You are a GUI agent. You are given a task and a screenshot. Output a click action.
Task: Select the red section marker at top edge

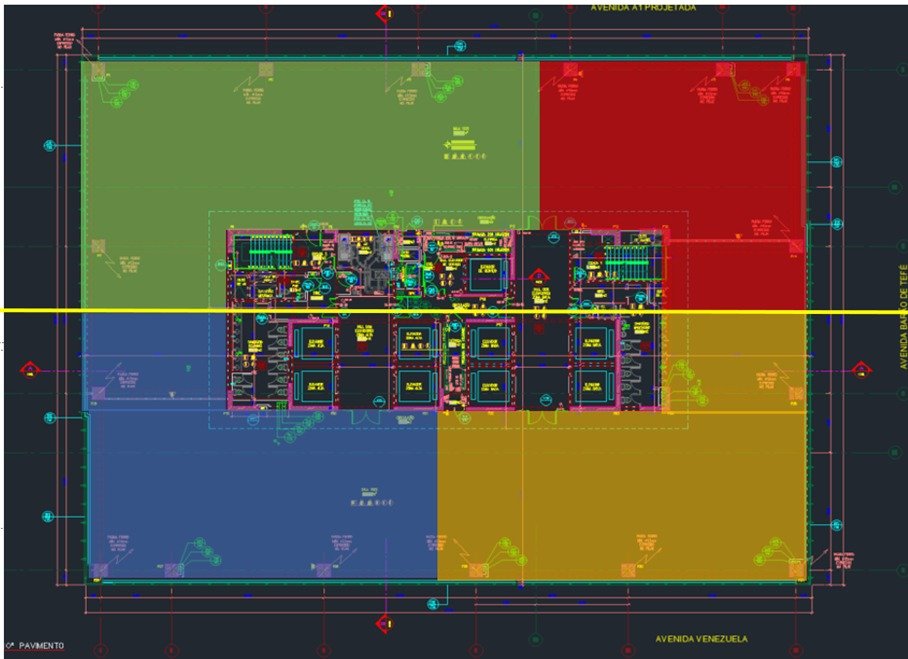point(382,14)
